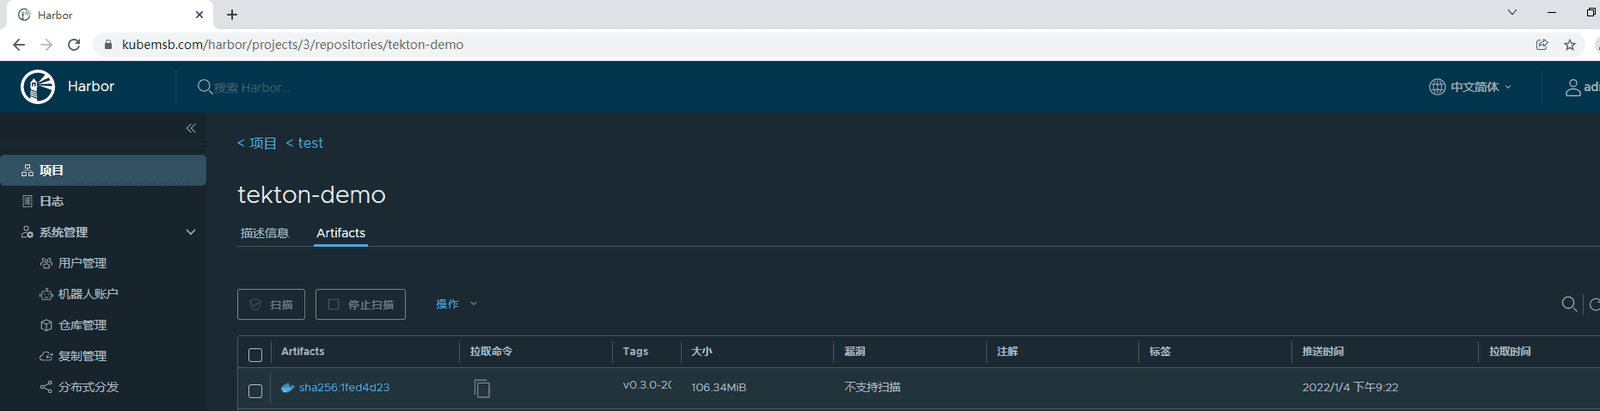1600x411 pixels.
Task: Select 项目 in the sidebar
Action: click(103, 170)
